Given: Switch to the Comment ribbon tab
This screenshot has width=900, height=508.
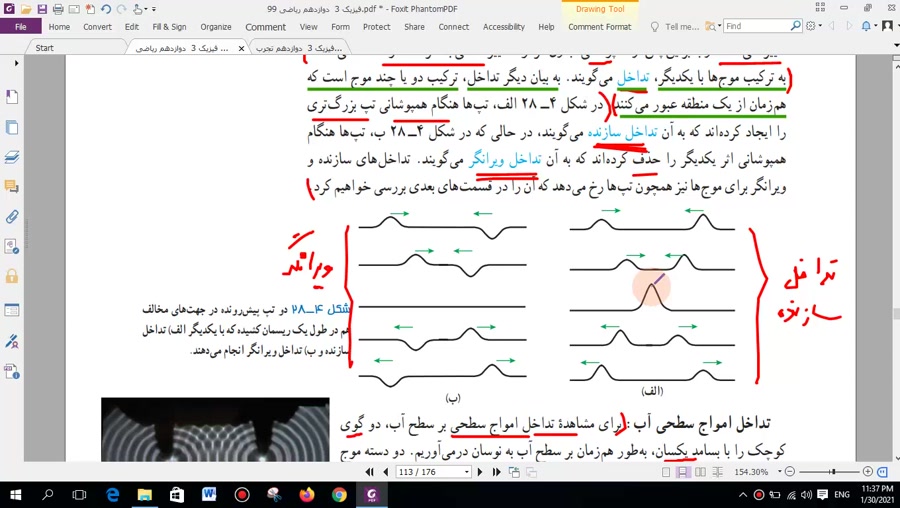Looking at the screenshot, I should pyautogui.click(x=265, y=26).
